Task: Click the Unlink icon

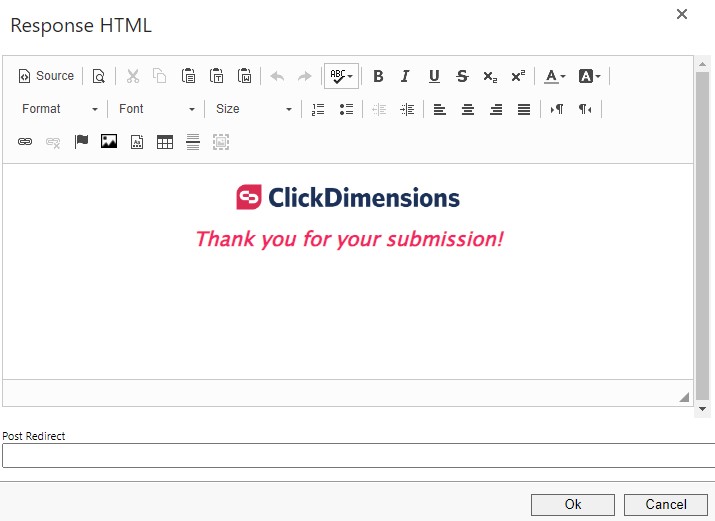Action: (53, 142)
